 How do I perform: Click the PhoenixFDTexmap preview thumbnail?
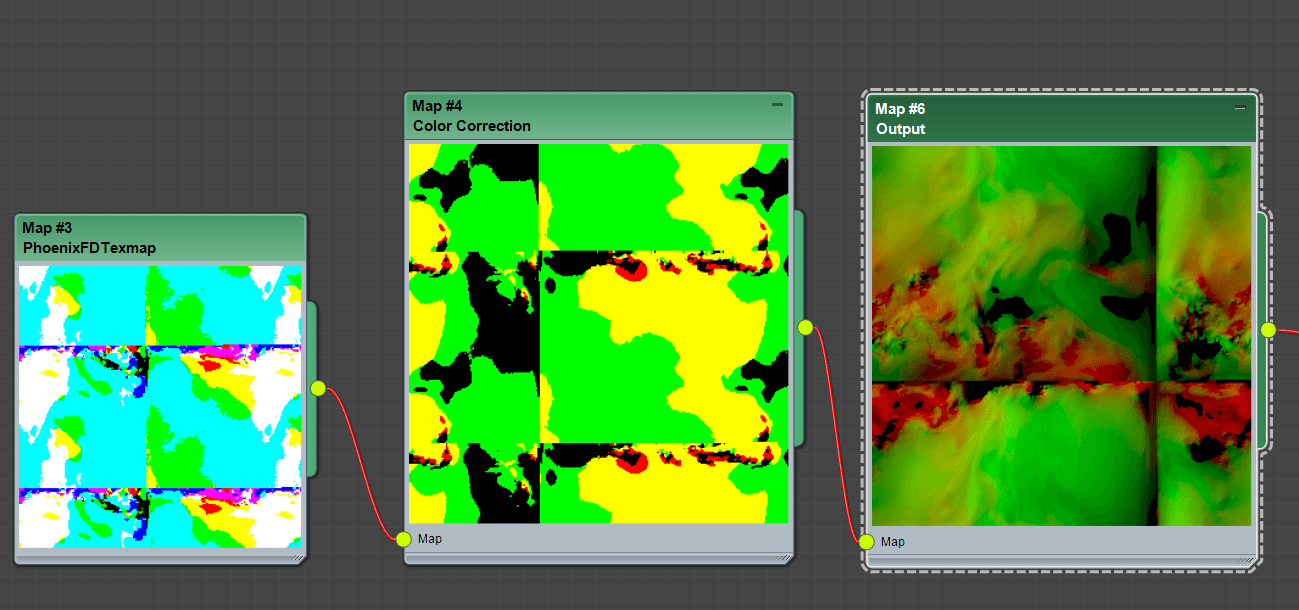point(160,406)
